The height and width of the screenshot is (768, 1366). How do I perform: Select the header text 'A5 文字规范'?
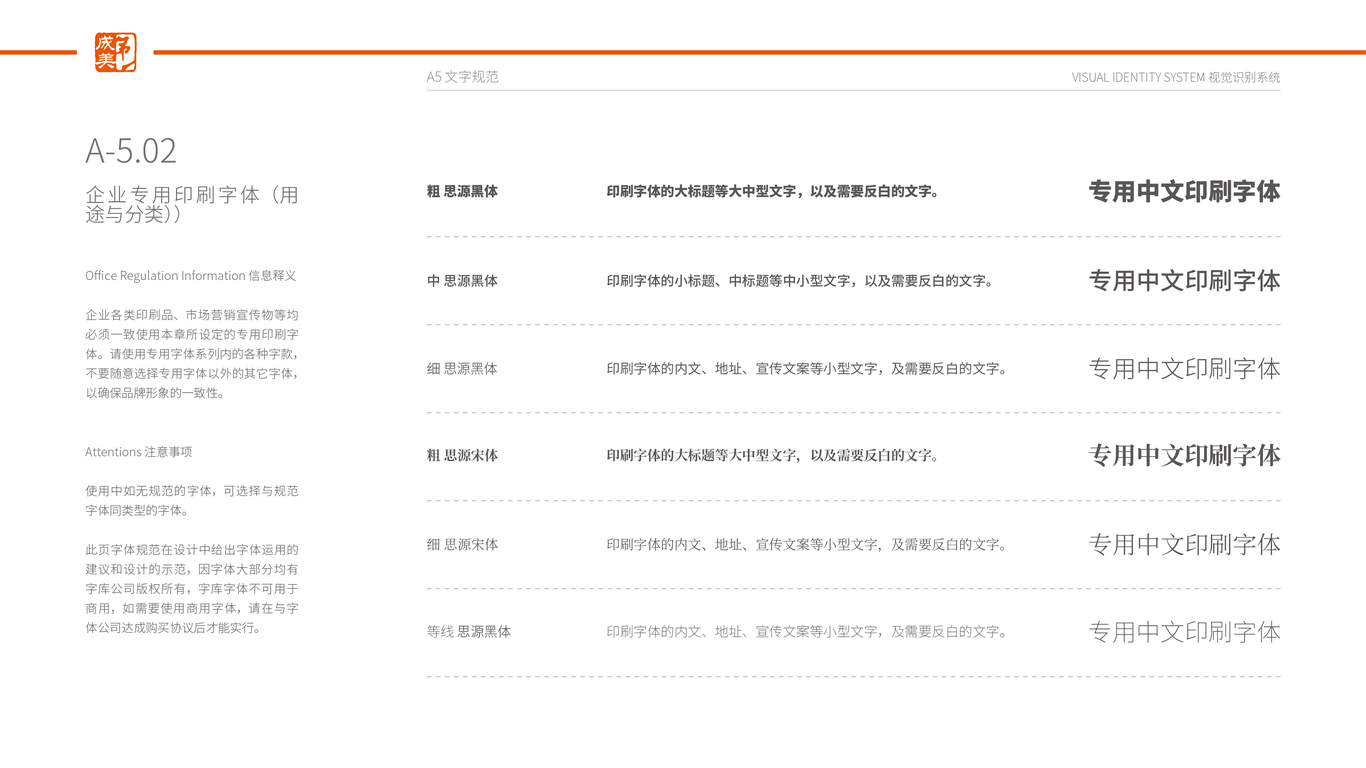tap(462, 77)
